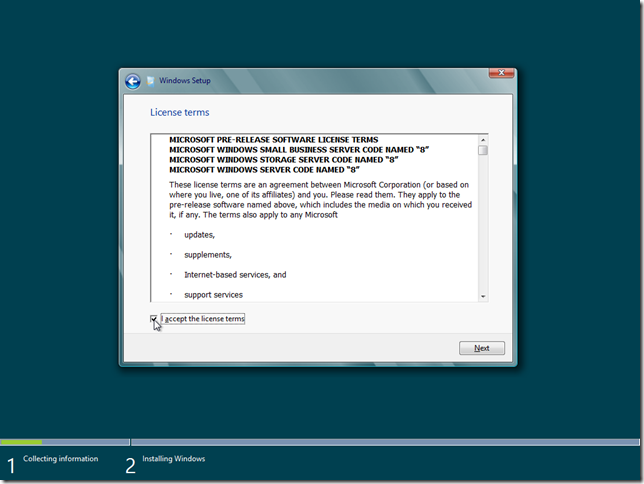Screen dimensions: 644x484
Task: Click the 'These license terms are an agreement' paragraph
Action: pos(320,200)
